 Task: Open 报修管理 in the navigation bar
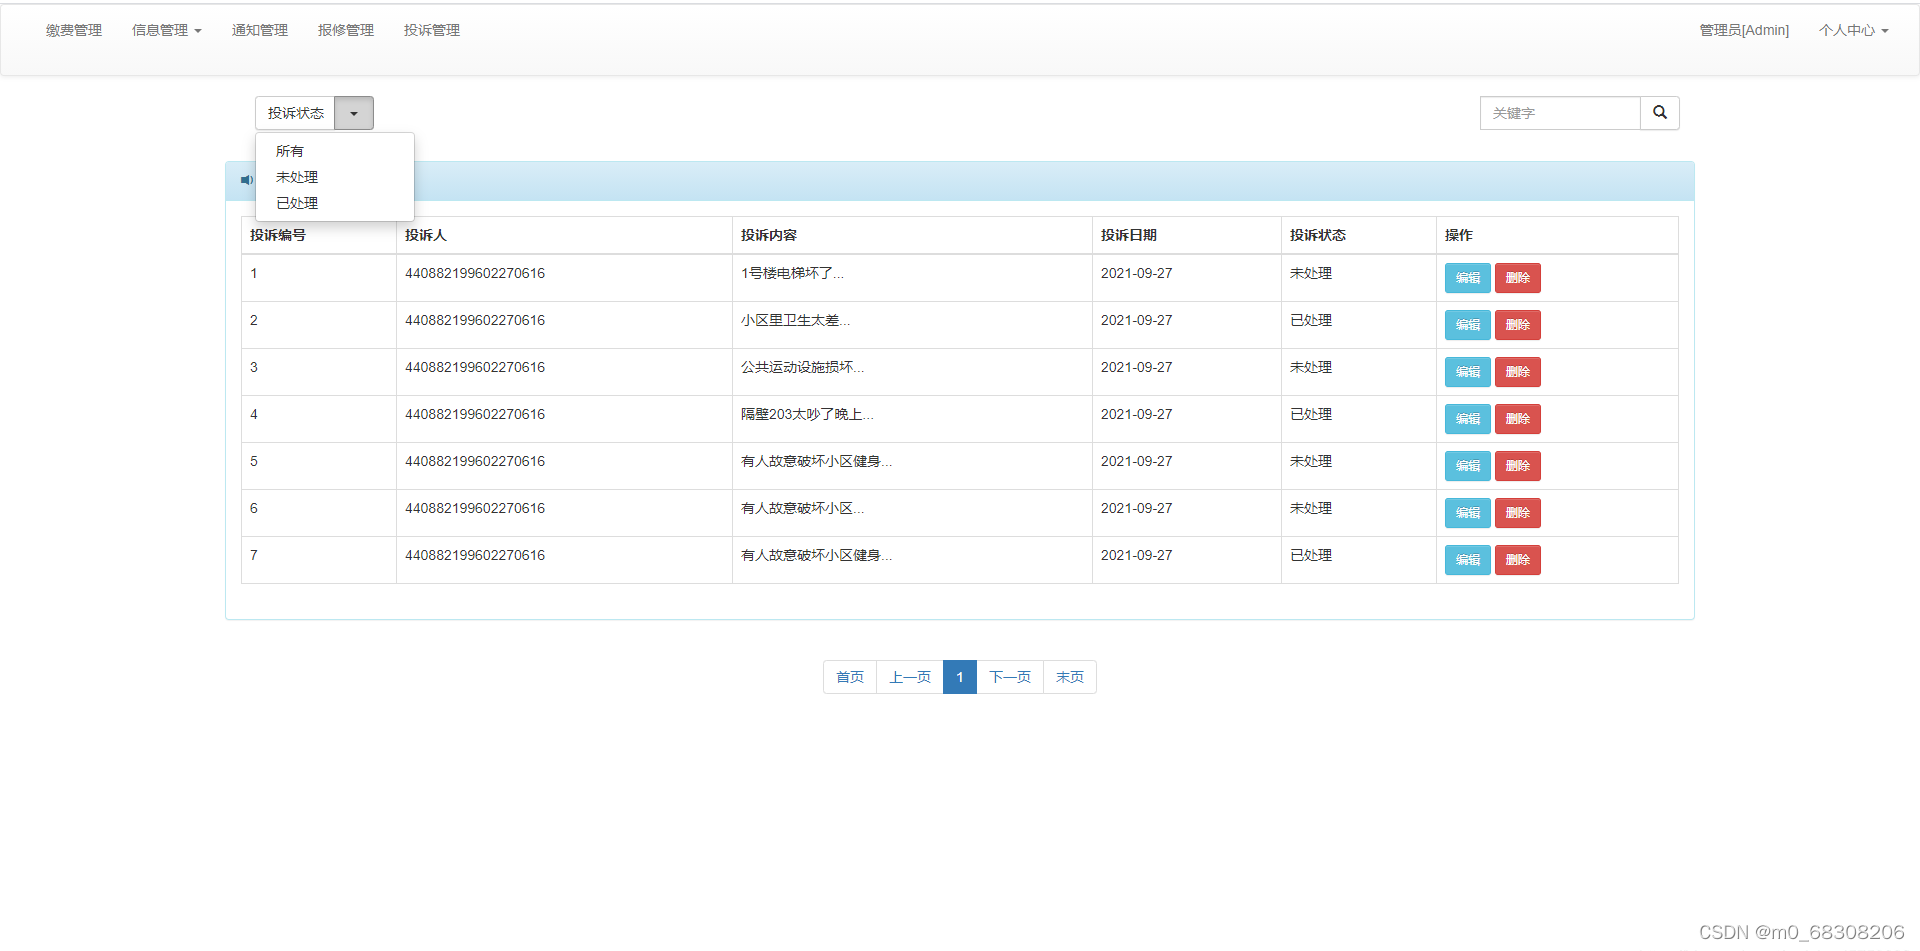pyautogui.click(x=346, y=31)
